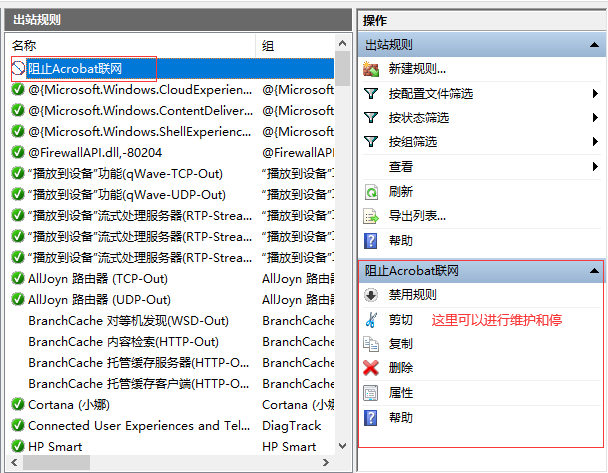Image resolution: width=608 pixels, height=473 pixels.
Task: Click the help icon under 阻止Acrobat联网 section
Action: [x=371, y=418]
